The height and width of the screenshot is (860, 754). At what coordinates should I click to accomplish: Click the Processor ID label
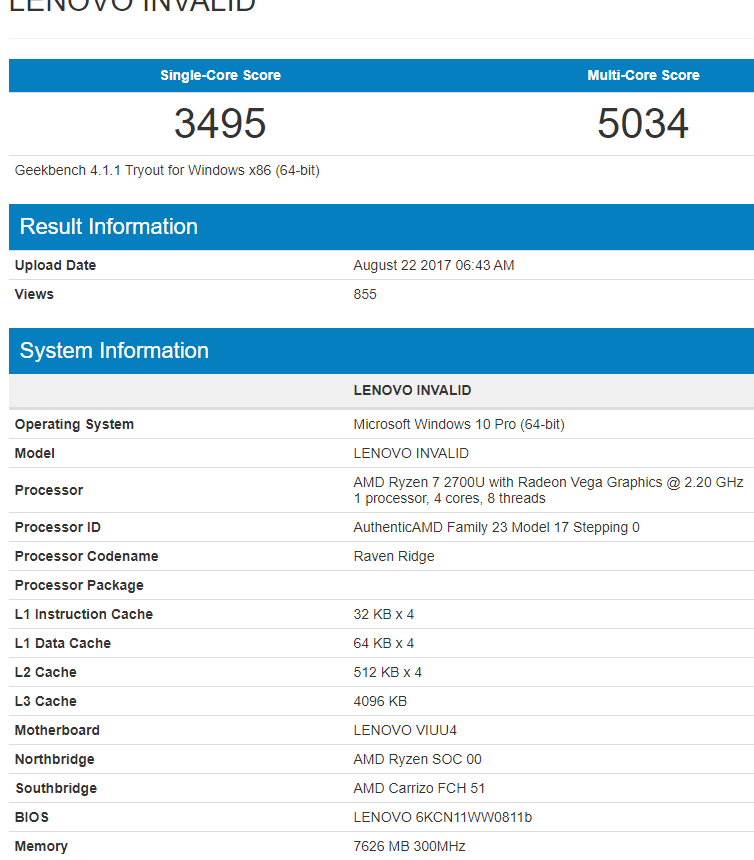click(58, 528)
